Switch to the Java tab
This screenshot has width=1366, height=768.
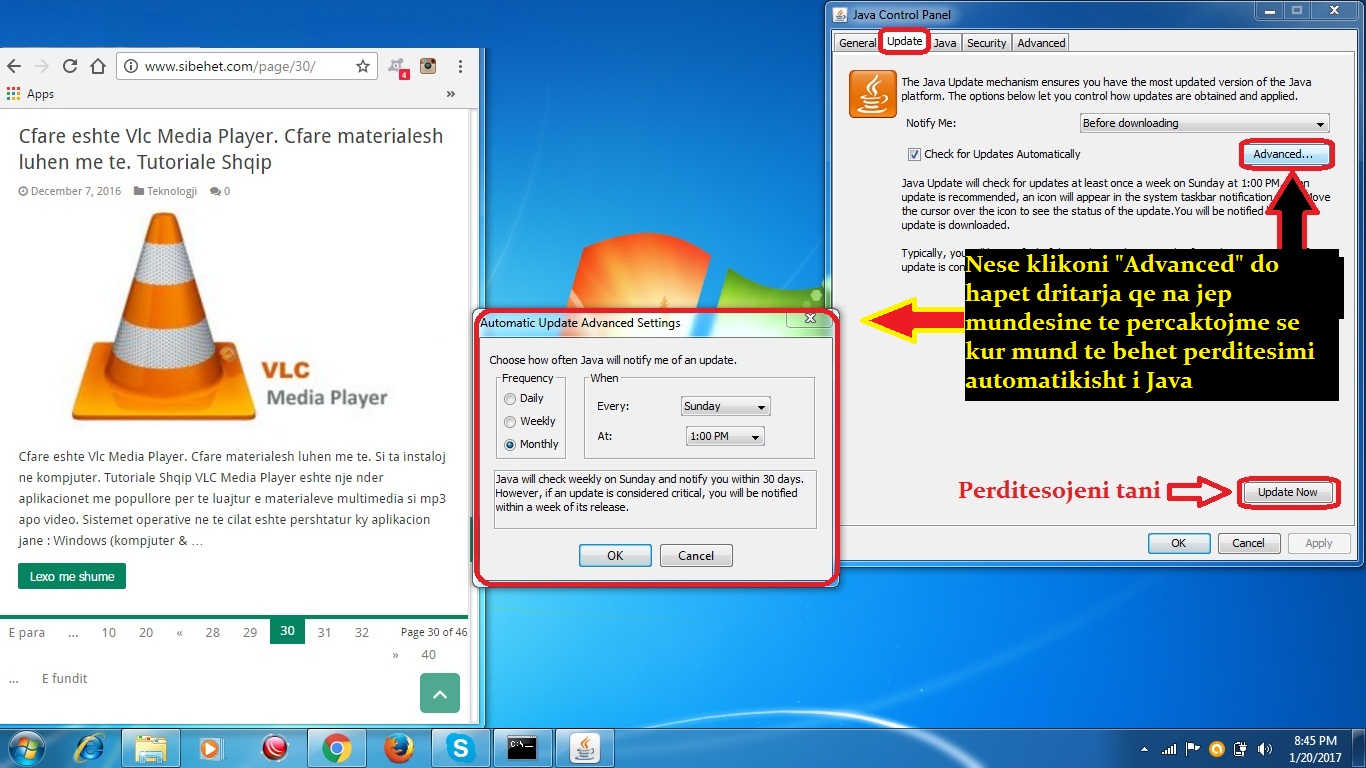[x=945, y=43]
